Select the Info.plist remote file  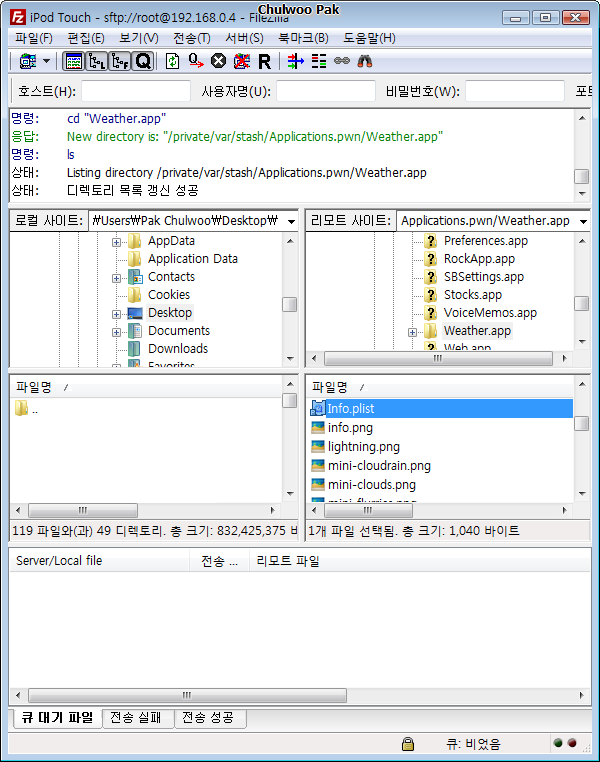click(x=441, y=408)
